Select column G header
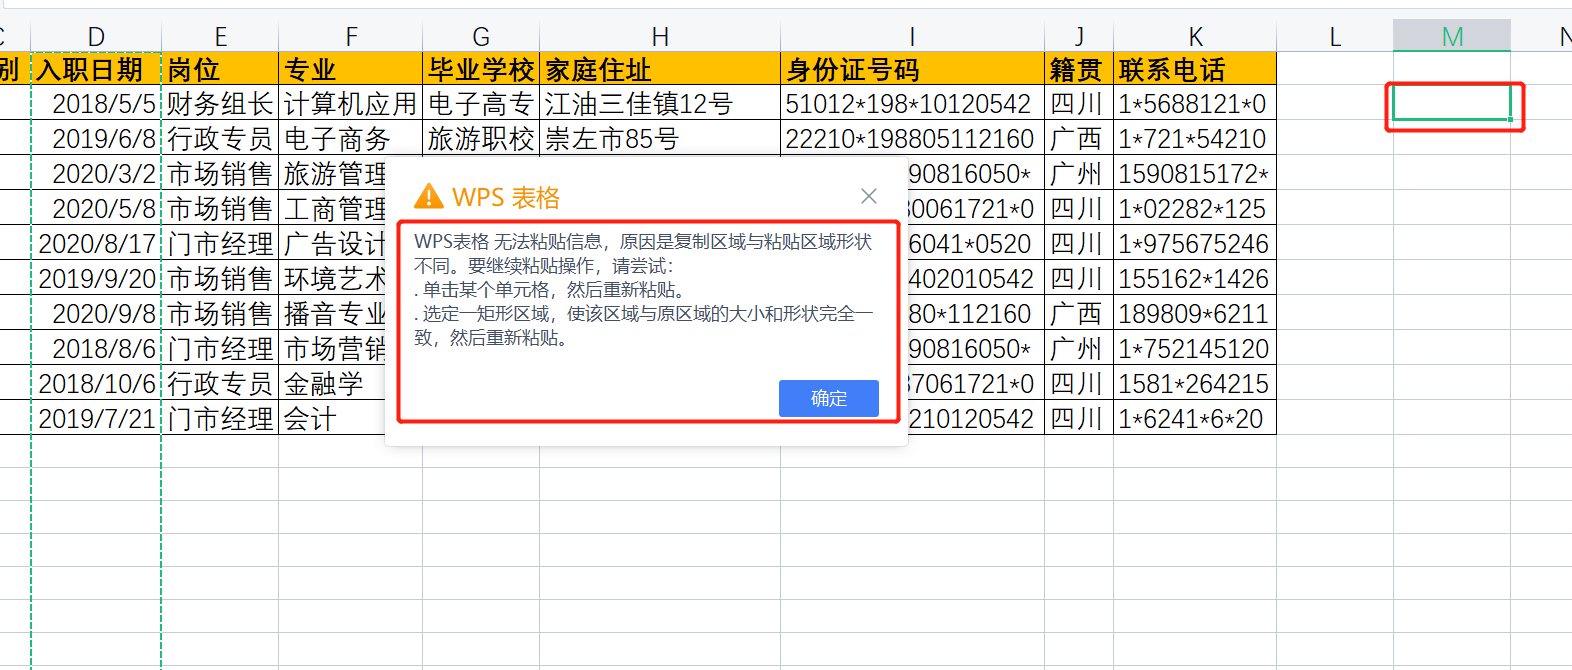The width and height of the screenshot is (1572, 670). (x=481, y=37)
